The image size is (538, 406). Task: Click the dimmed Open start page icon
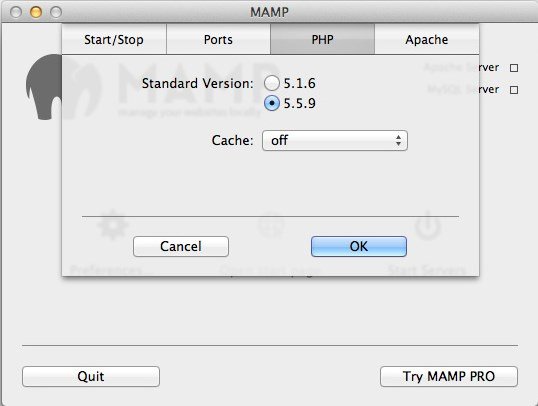coord(271,225)
